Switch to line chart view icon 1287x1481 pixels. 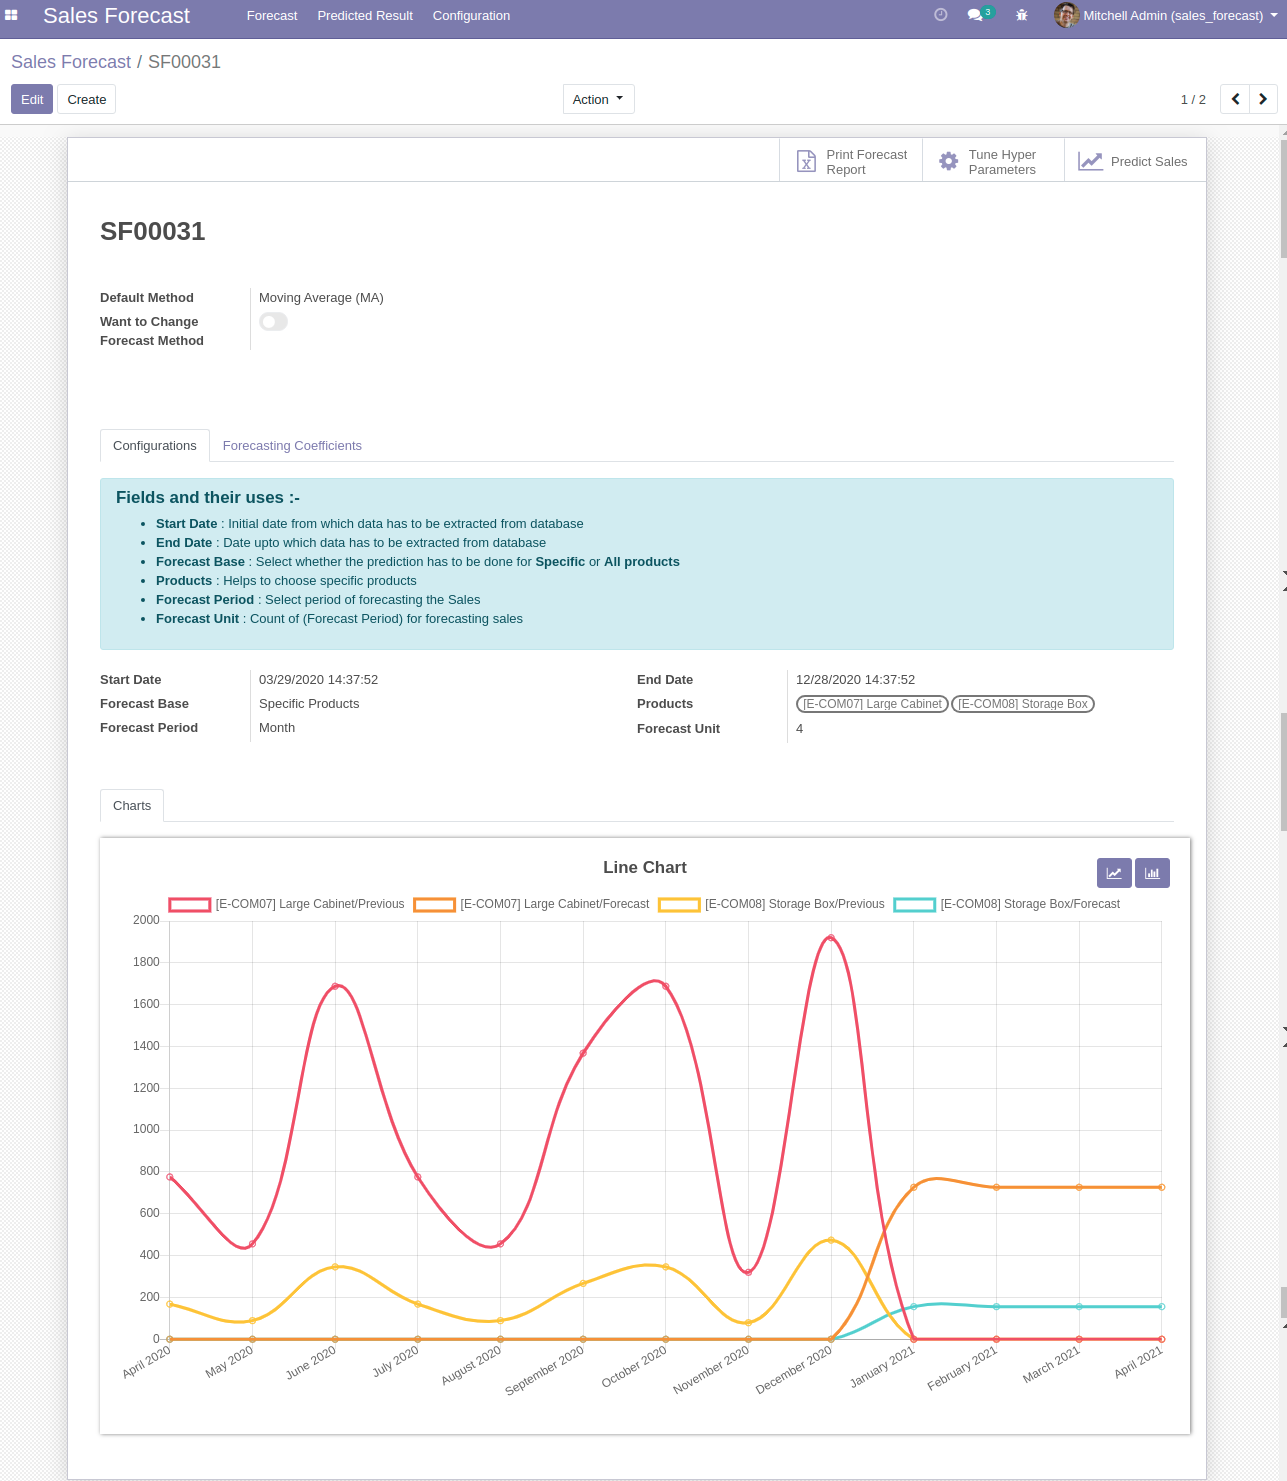(1113, 873)
